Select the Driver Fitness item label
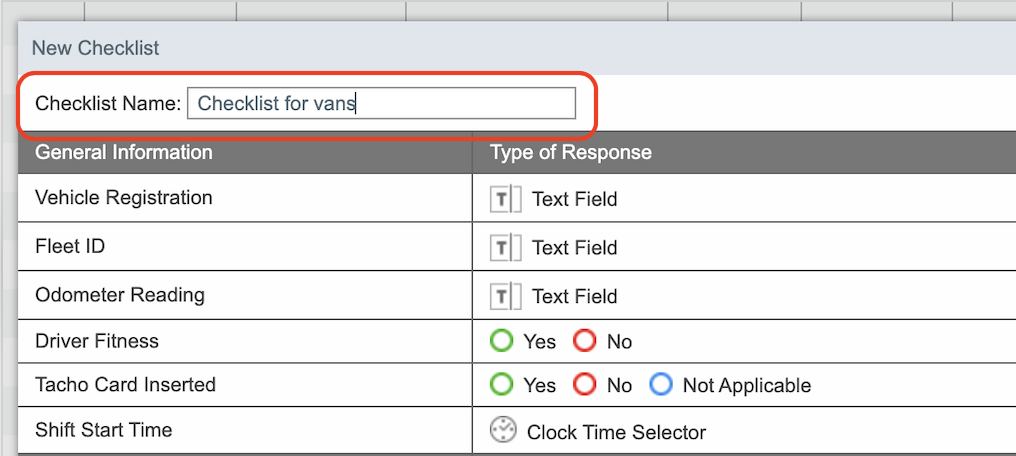1016x456 pixels. [97, 341]
